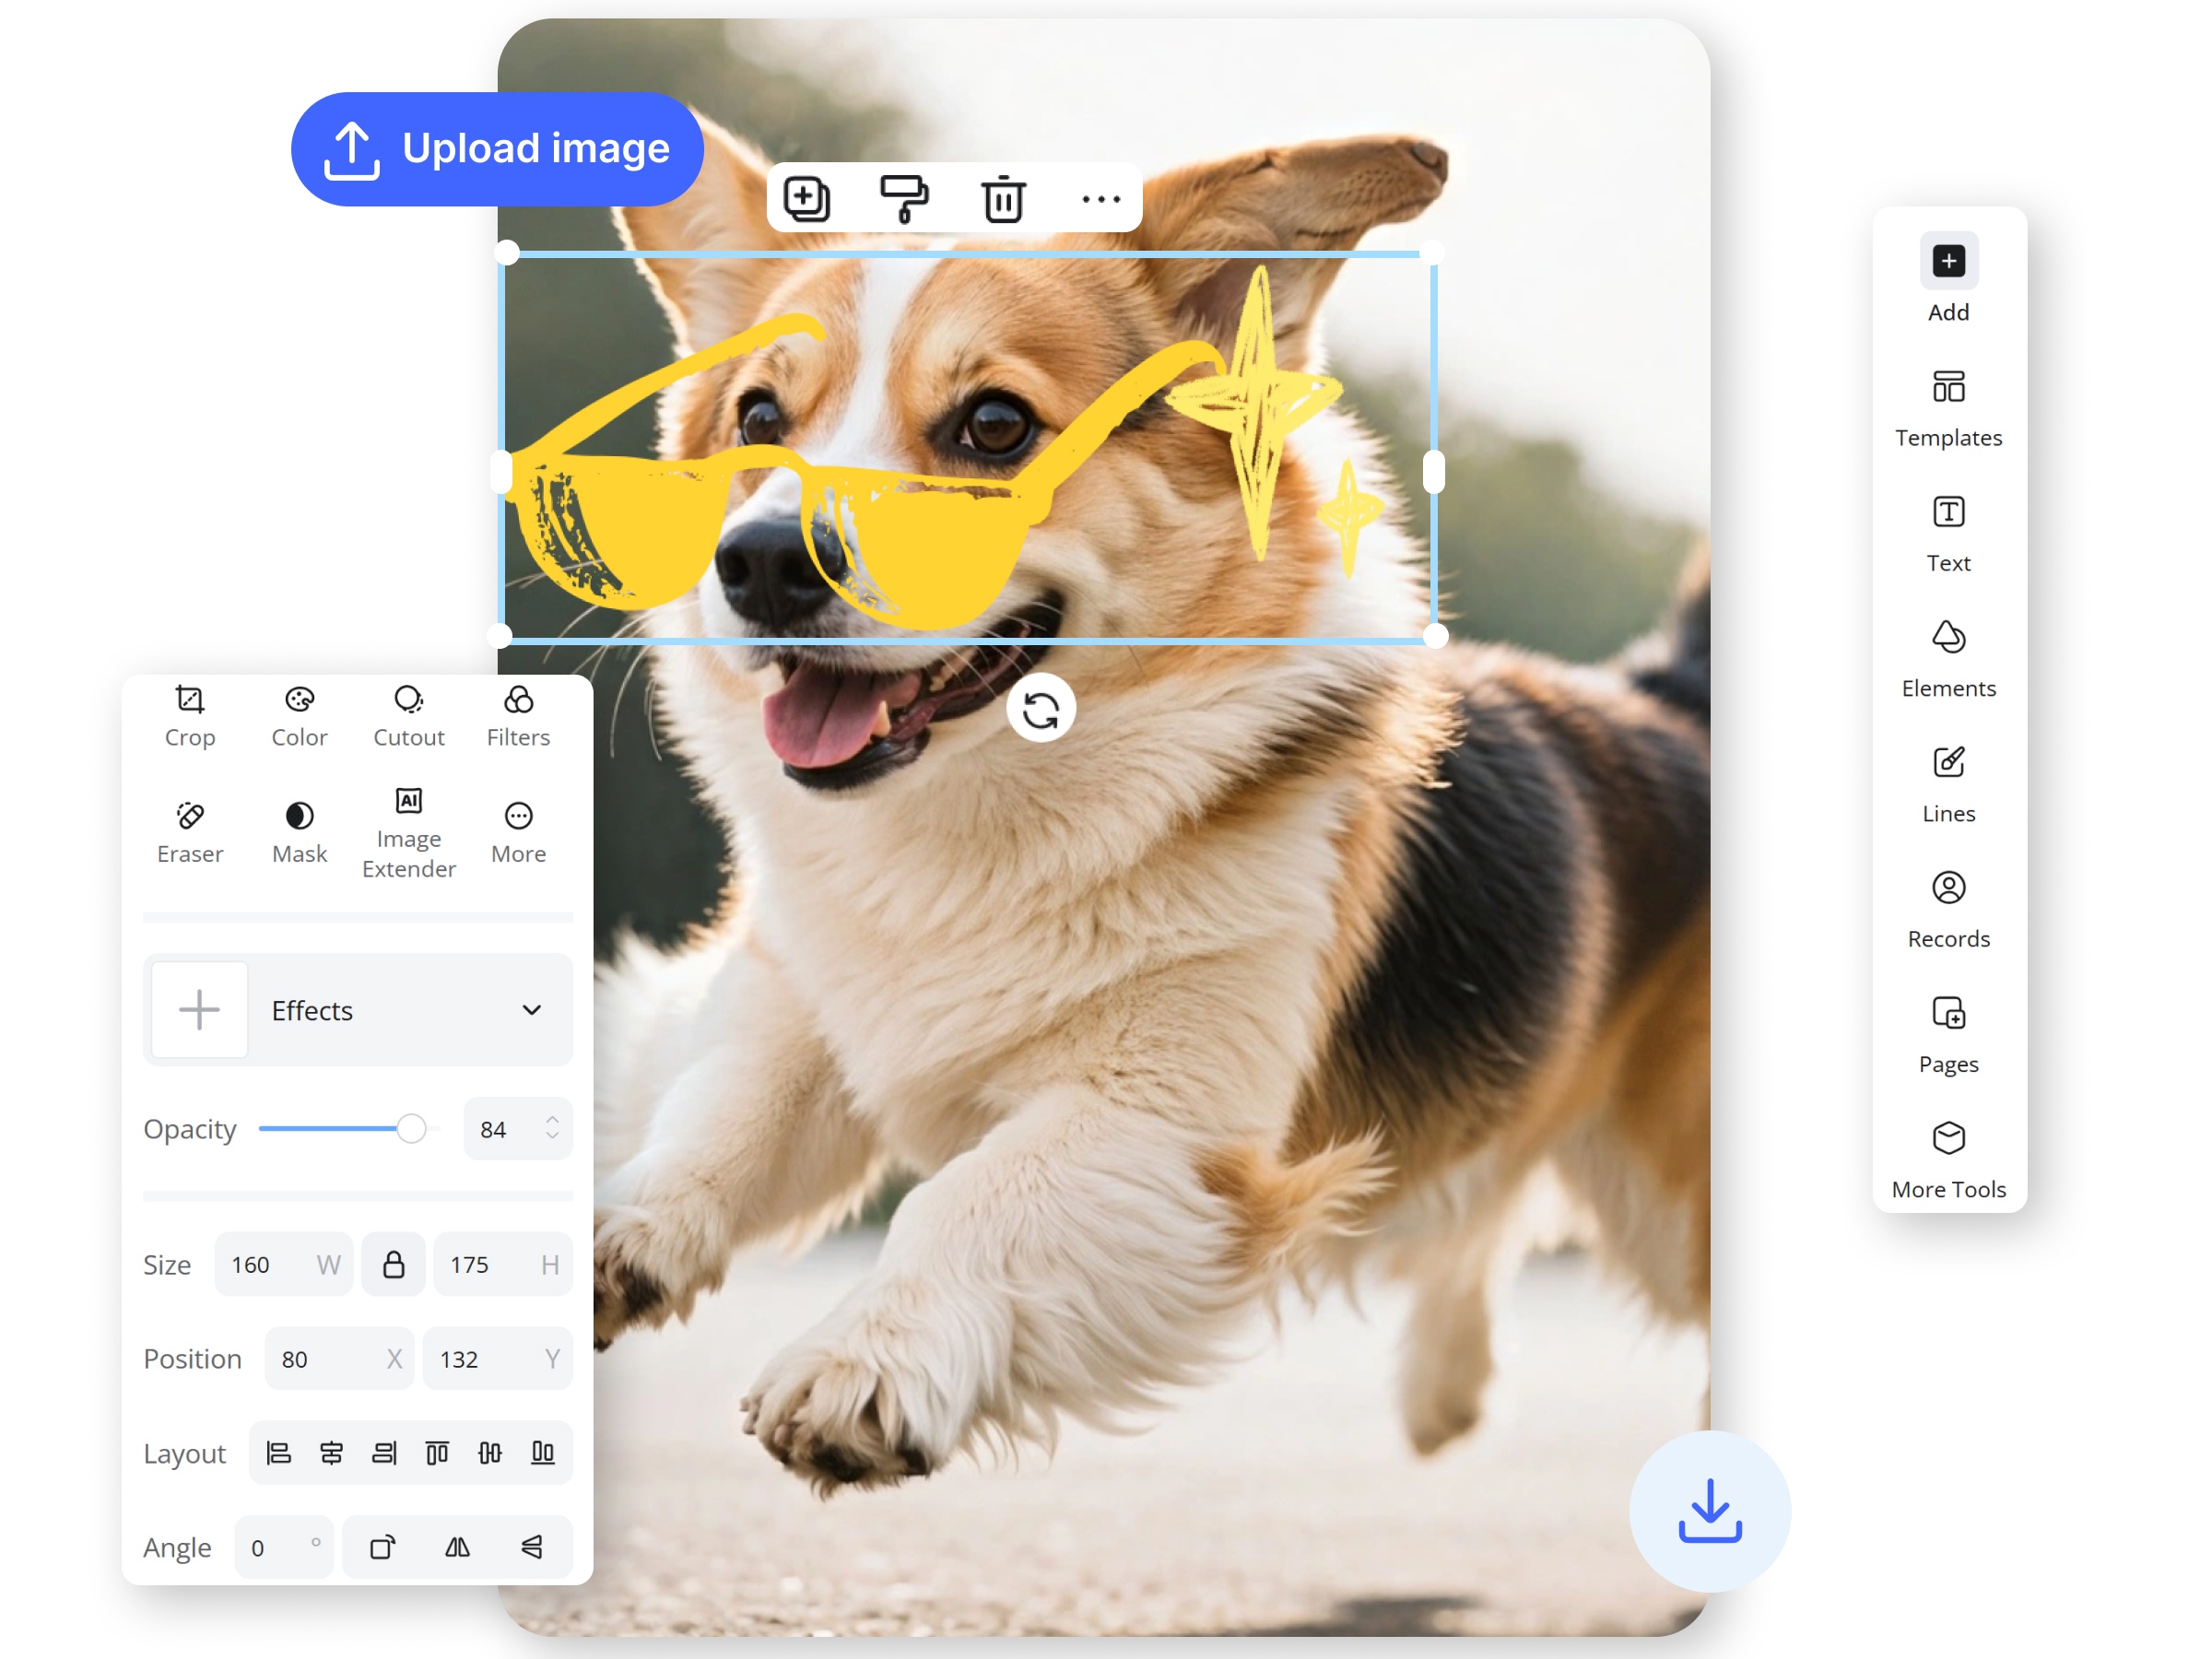This screenshot has height=1659, width=2212.
Task: Toggle the Mask option
Action: 299,832
